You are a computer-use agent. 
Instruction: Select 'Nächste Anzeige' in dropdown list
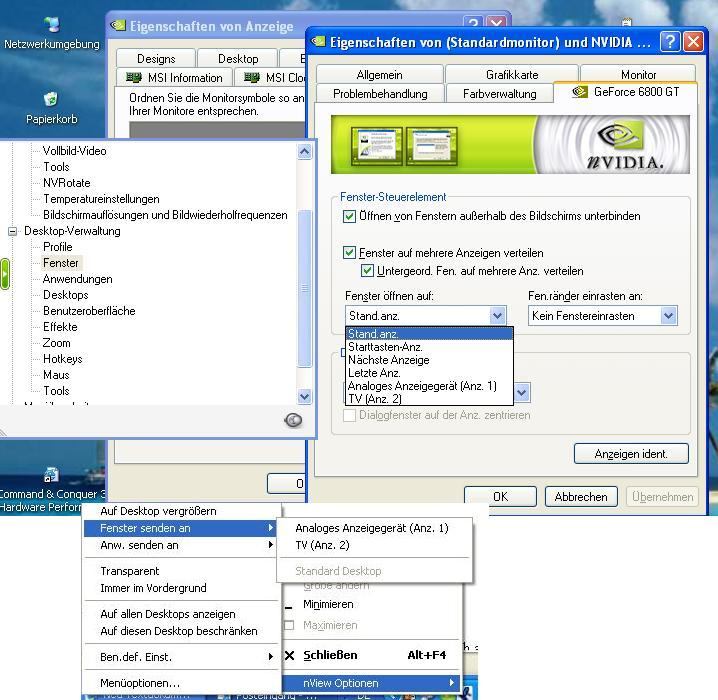click(x=429, y=360)
